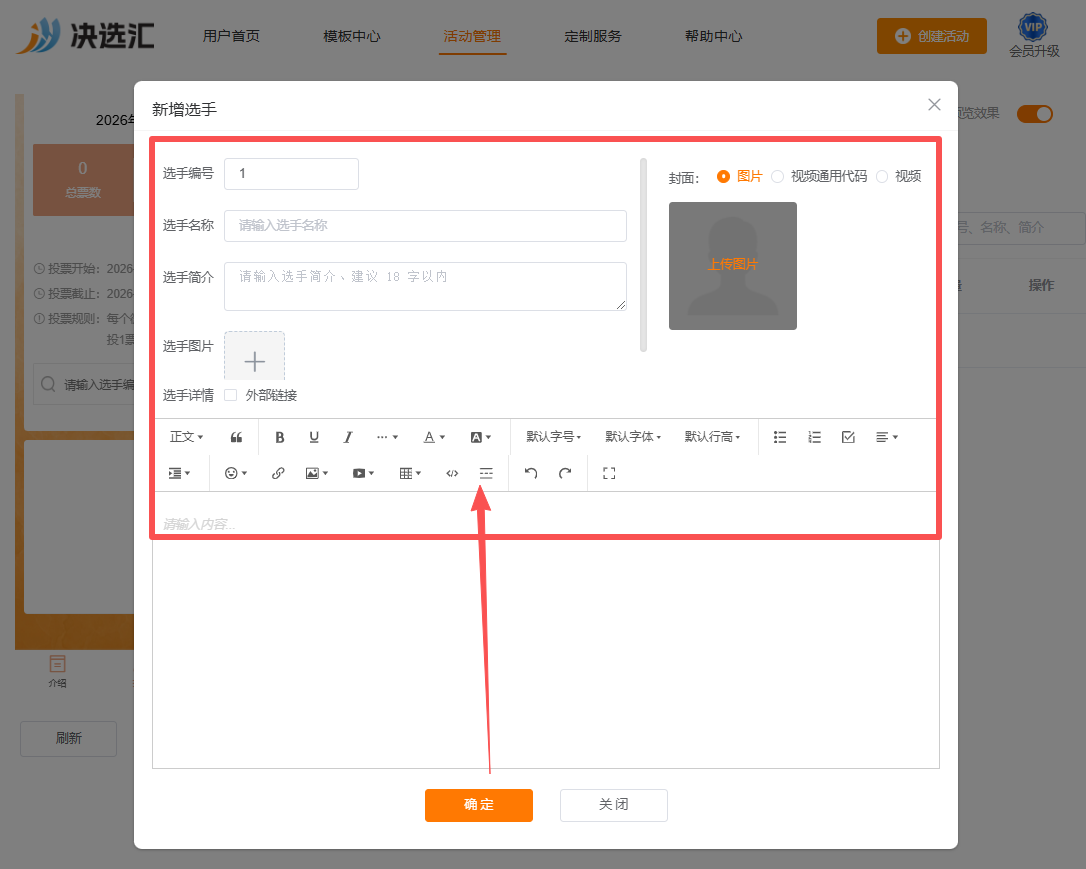Click the 介绍 icon at bottom left

(x=57, y=671)
